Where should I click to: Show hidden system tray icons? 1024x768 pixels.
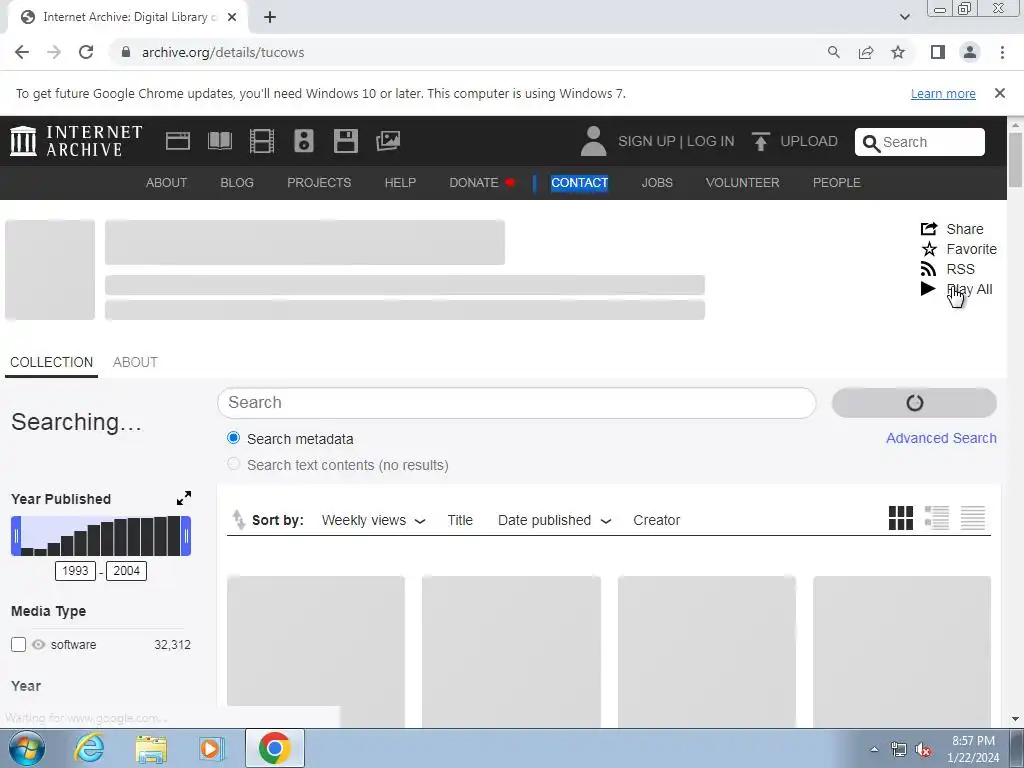point(874,750)
